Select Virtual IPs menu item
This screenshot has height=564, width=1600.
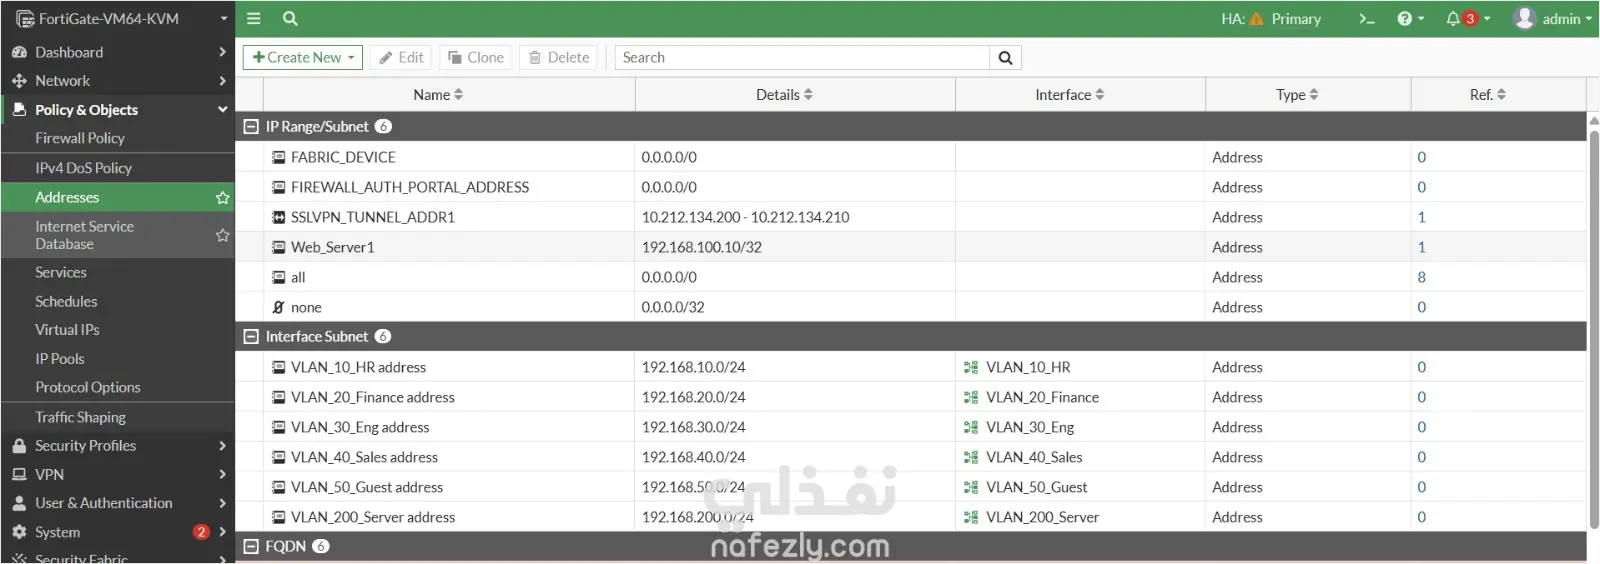tap(67, 330)
